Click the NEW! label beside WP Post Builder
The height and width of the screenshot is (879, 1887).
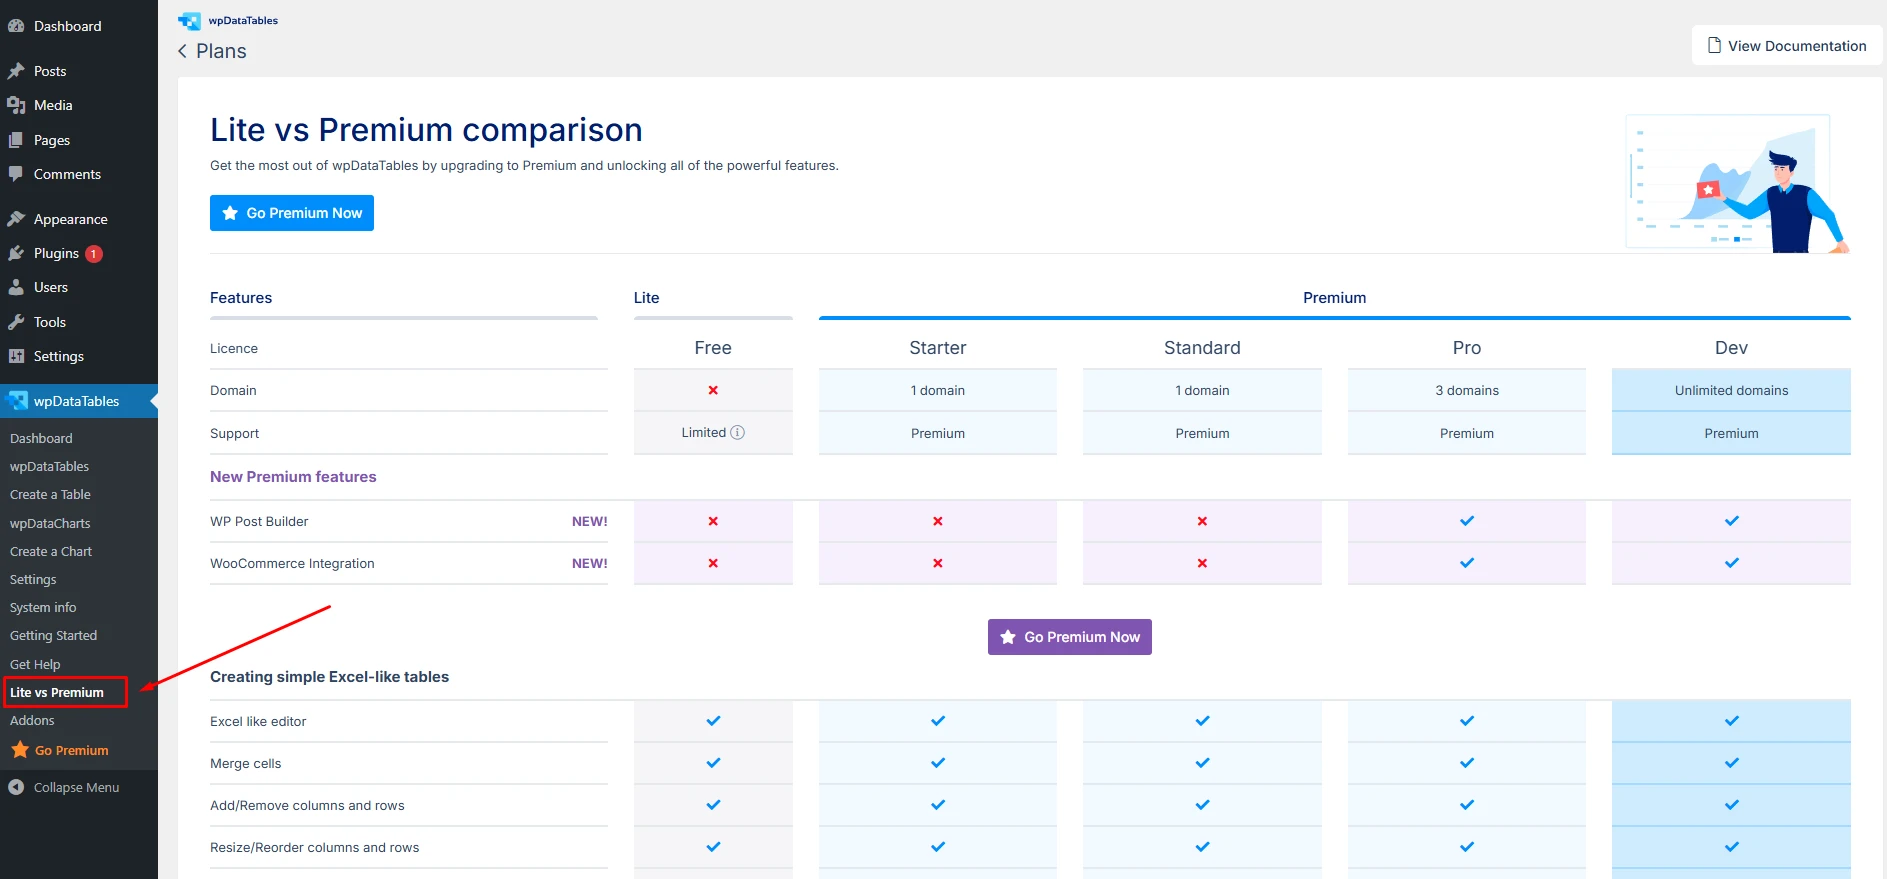tap(590, 521)
